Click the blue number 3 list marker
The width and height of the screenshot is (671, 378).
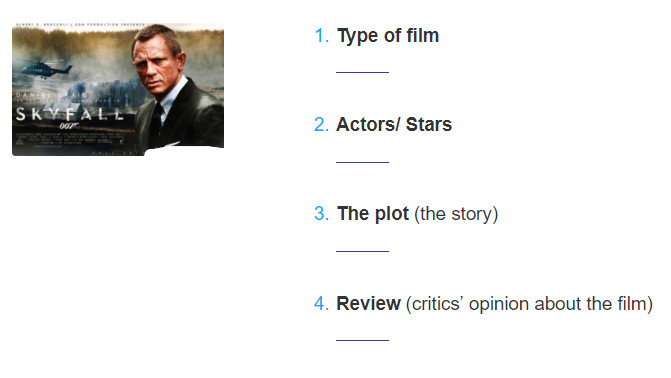321,214
